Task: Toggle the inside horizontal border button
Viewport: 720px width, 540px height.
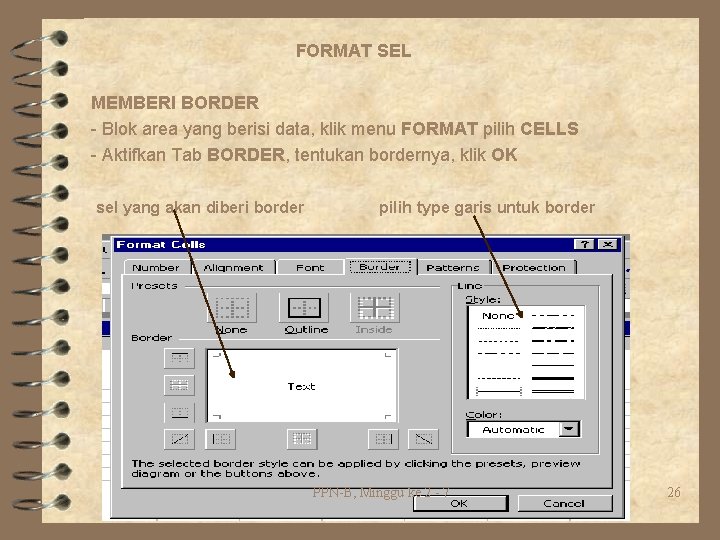Action: point(179,385)
